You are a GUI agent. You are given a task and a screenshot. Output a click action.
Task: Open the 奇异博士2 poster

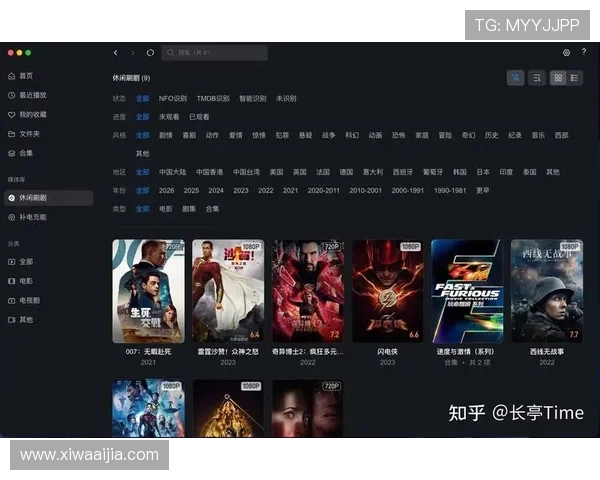(x=308, y=291)
